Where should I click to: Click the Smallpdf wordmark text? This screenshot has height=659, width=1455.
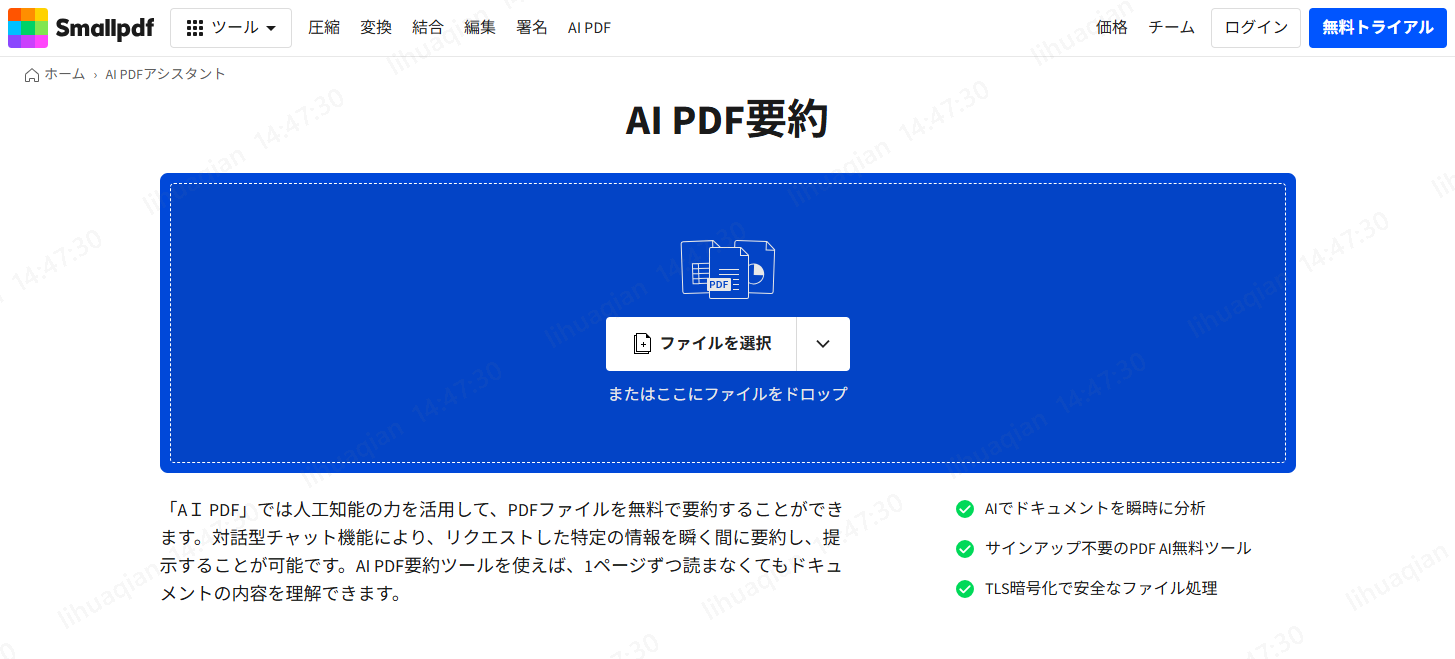(105, 28)
